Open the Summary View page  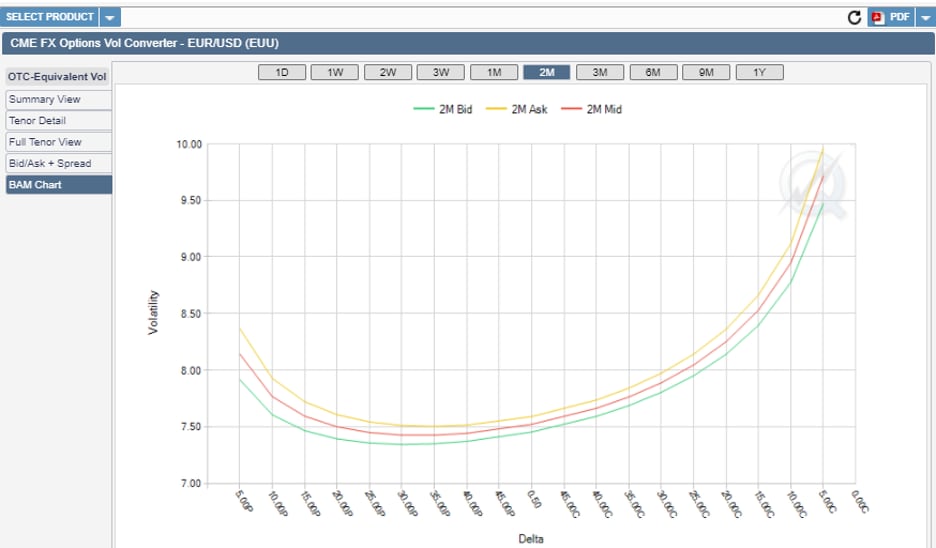(x=58, y=99)
